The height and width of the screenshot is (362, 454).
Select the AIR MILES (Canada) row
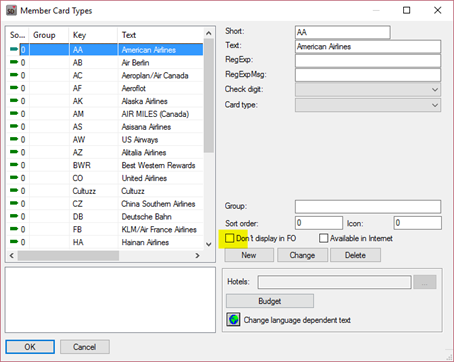coord(105,114)
